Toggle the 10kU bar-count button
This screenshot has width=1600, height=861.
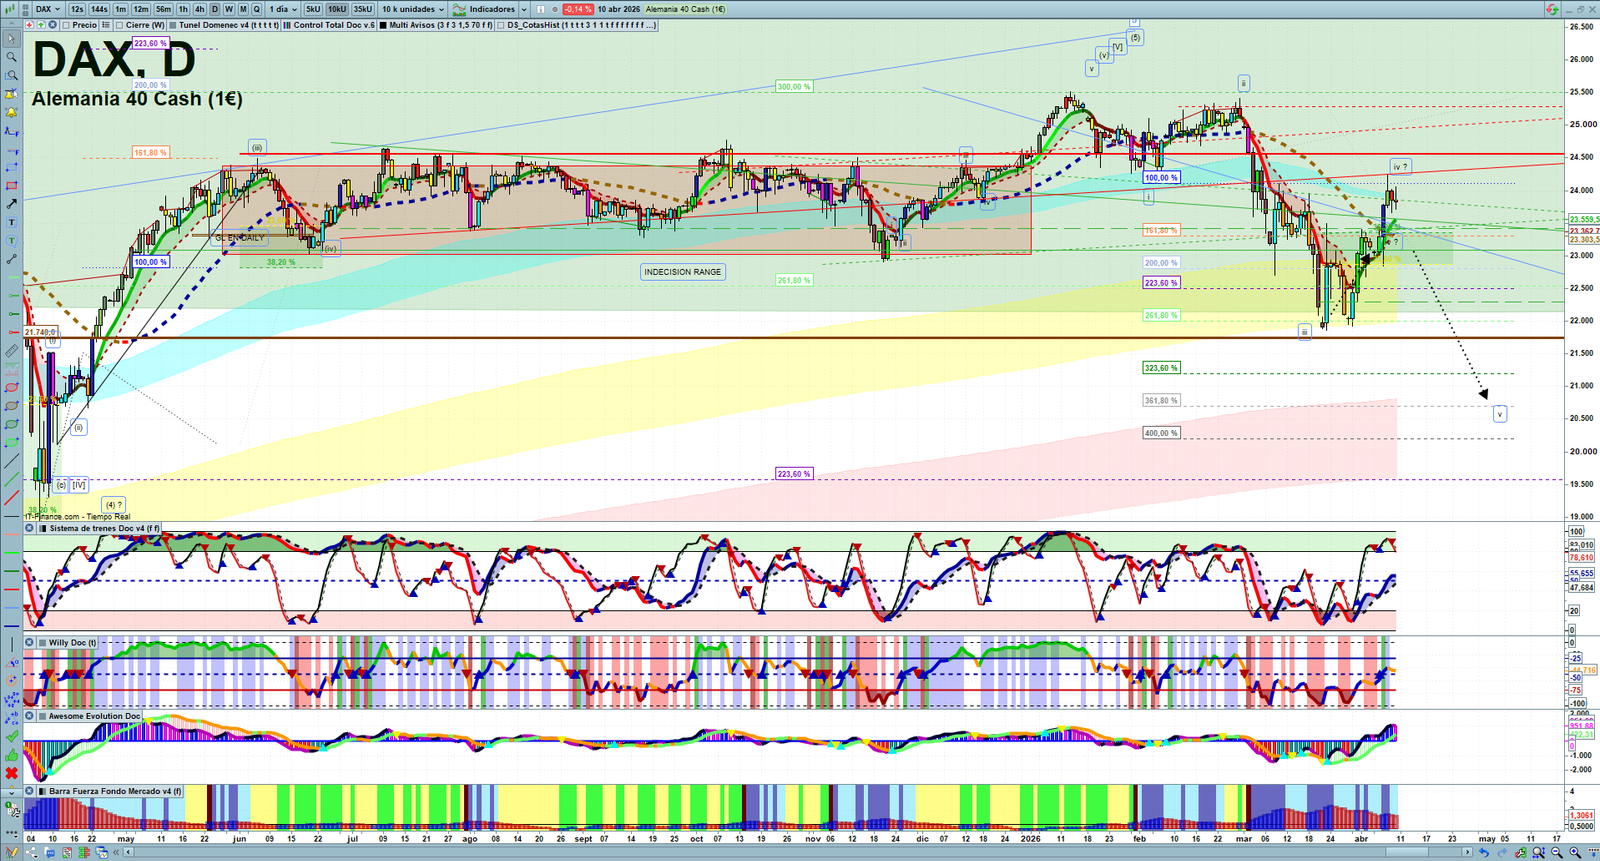337,9
